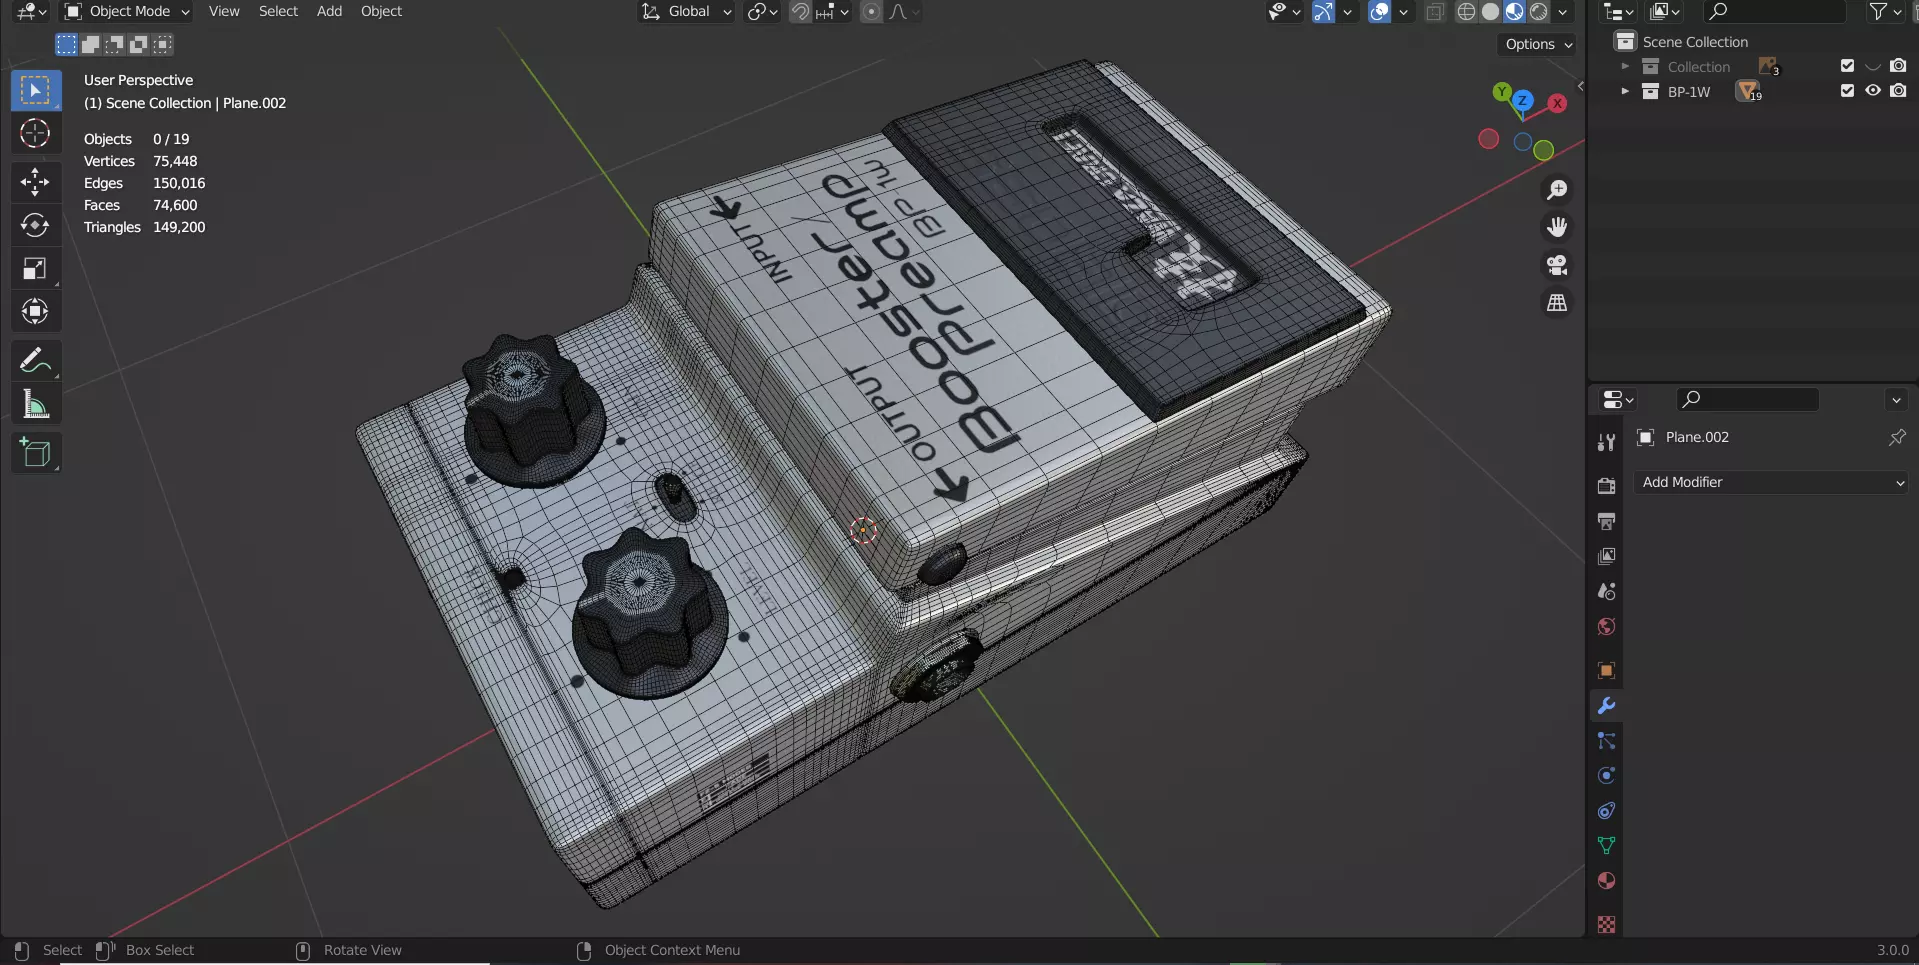The image size is (1919, 965).
Task: Open the outliner filter dropdown
Action: tap(1884, 12)
